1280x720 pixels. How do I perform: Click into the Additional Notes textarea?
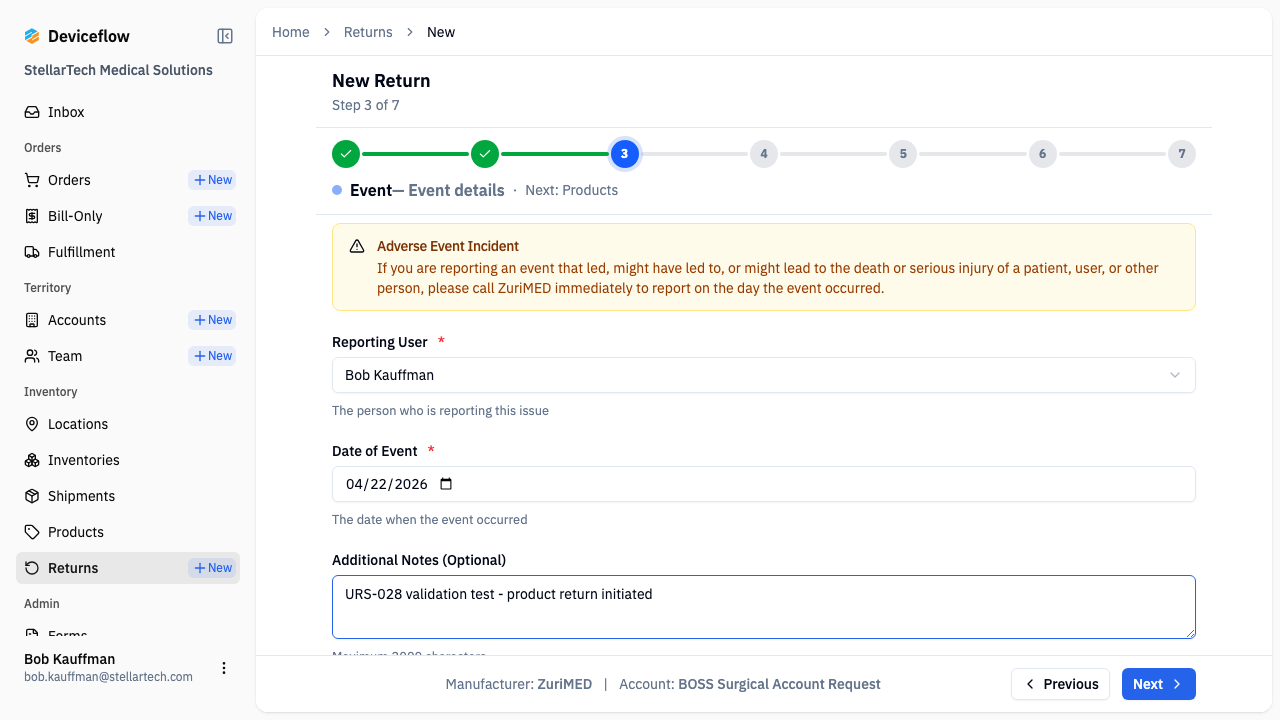[764, 607]
